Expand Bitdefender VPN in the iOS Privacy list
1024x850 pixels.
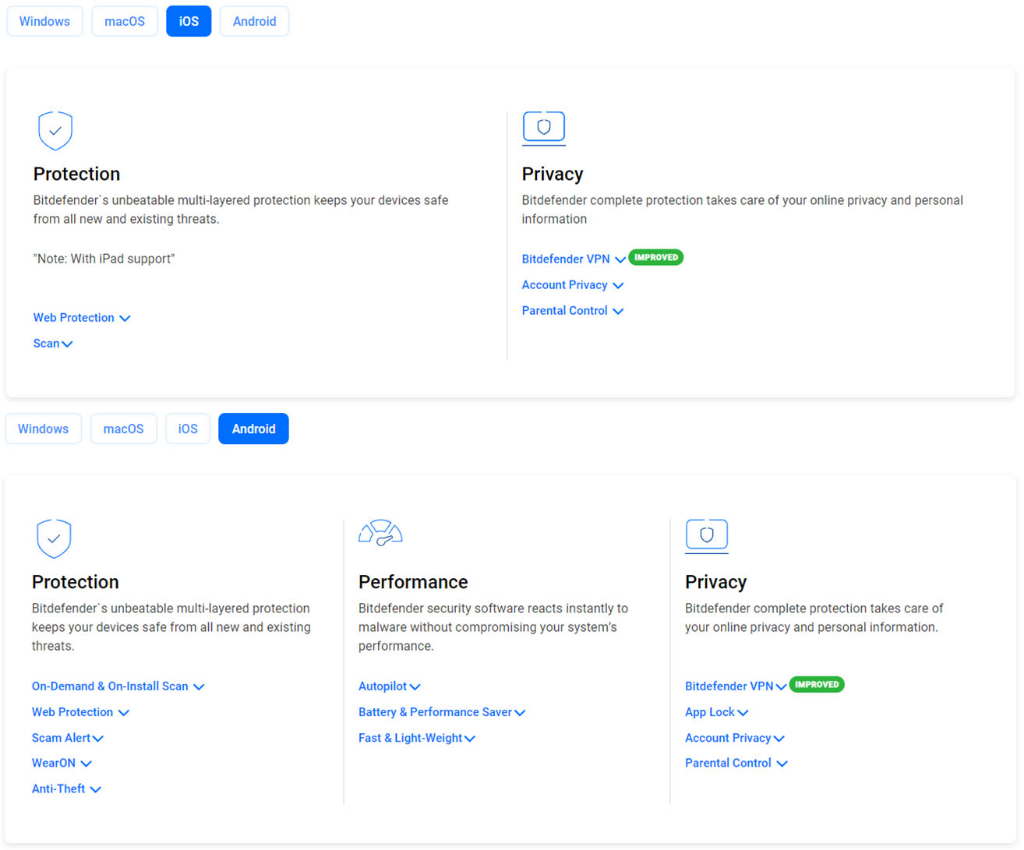(x=573, y=259)
